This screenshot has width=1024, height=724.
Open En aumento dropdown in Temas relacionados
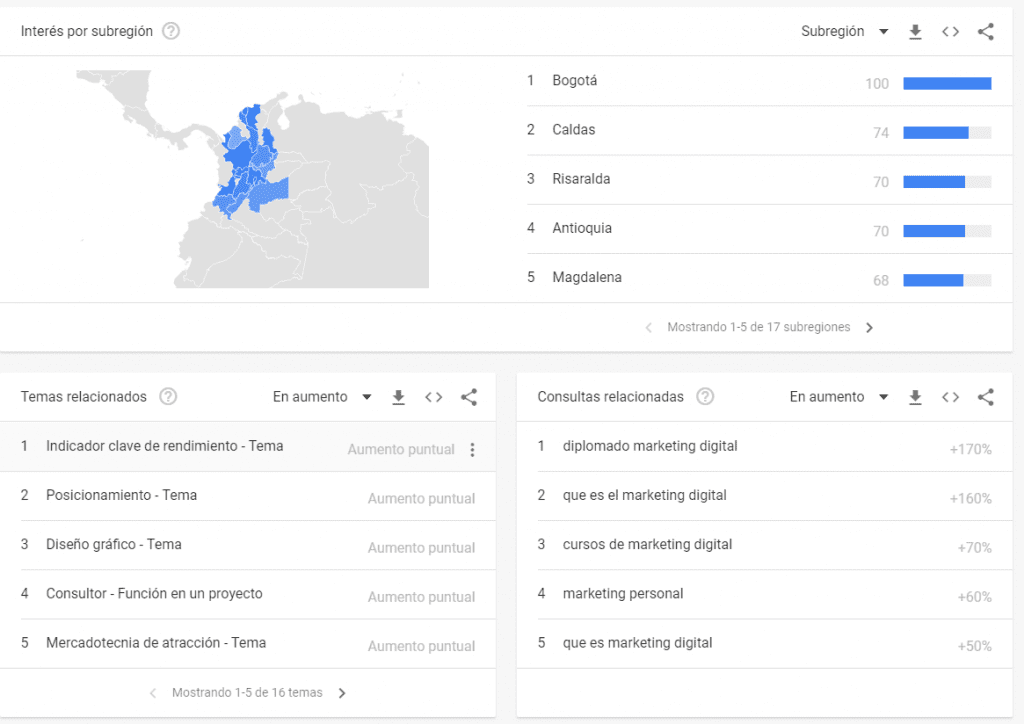322,397
